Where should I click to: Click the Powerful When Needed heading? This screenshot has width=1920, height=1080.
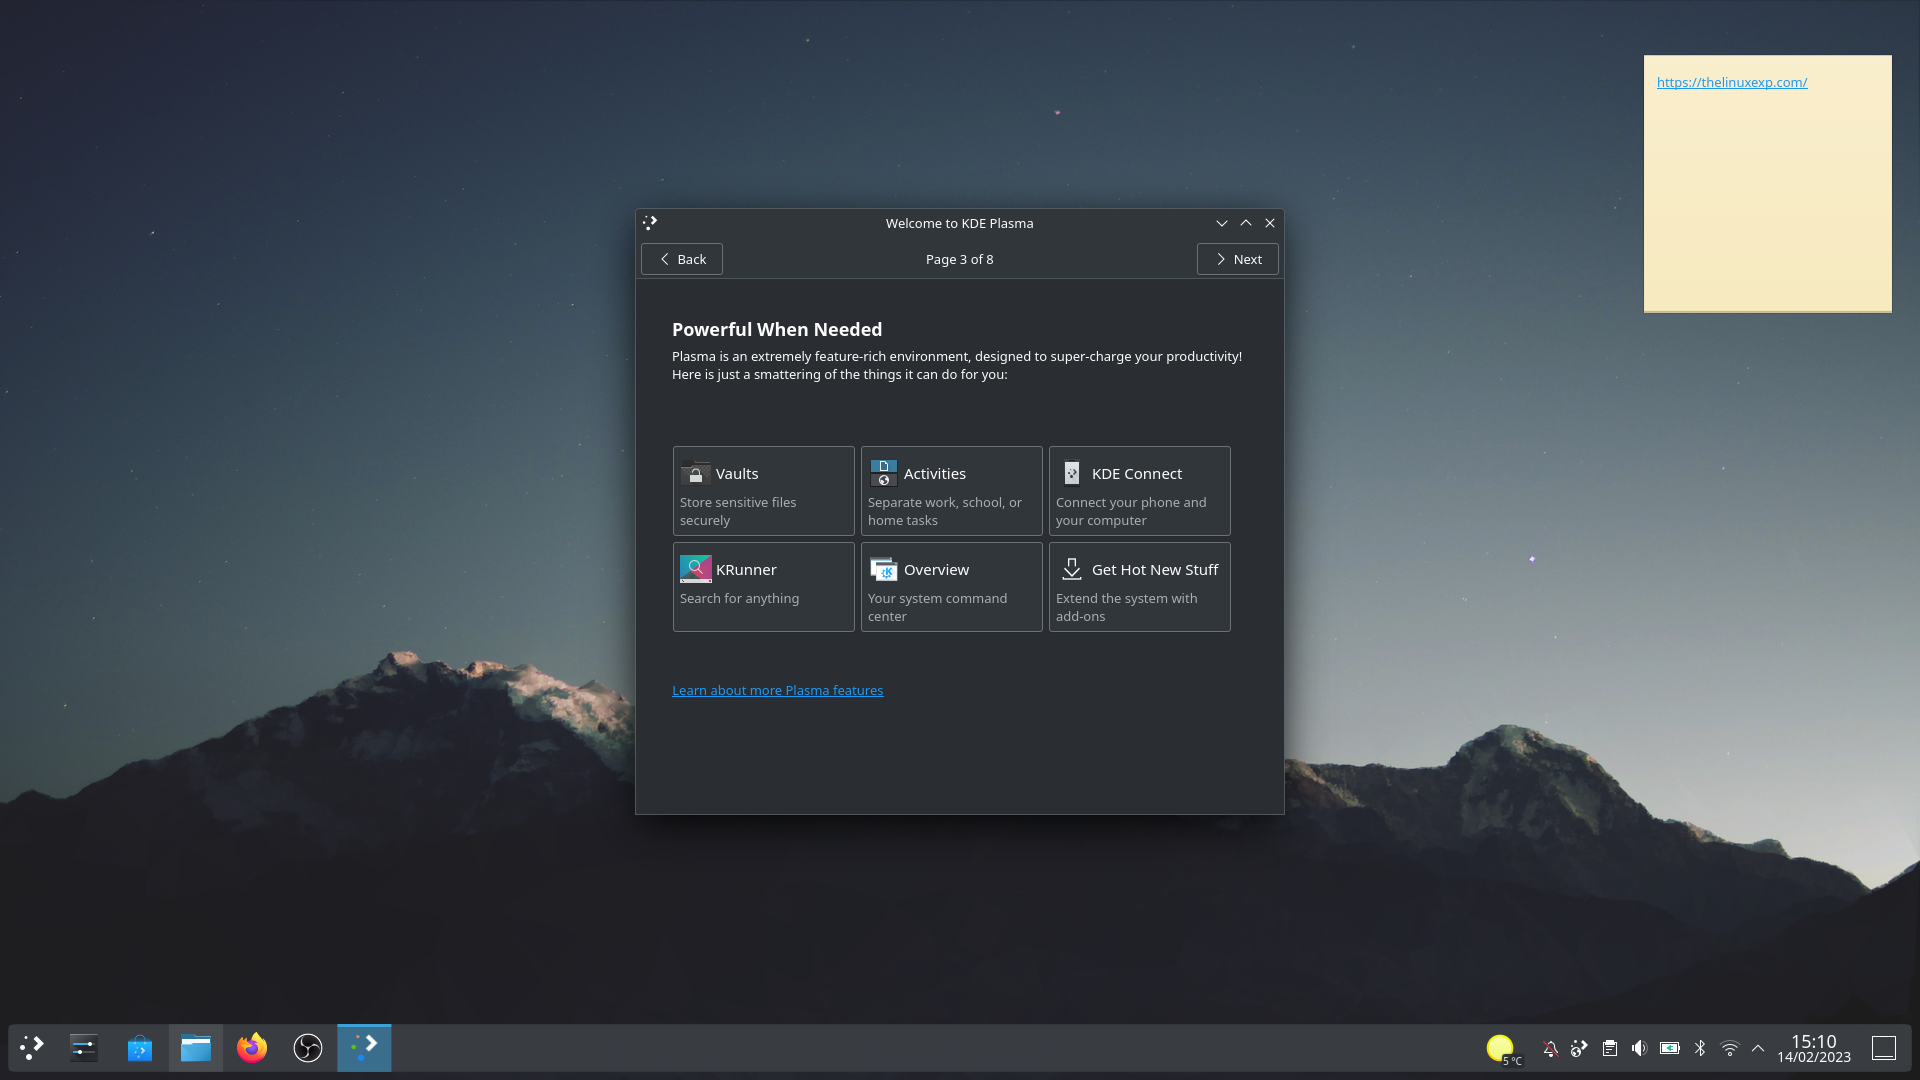[x=777, y=329]
